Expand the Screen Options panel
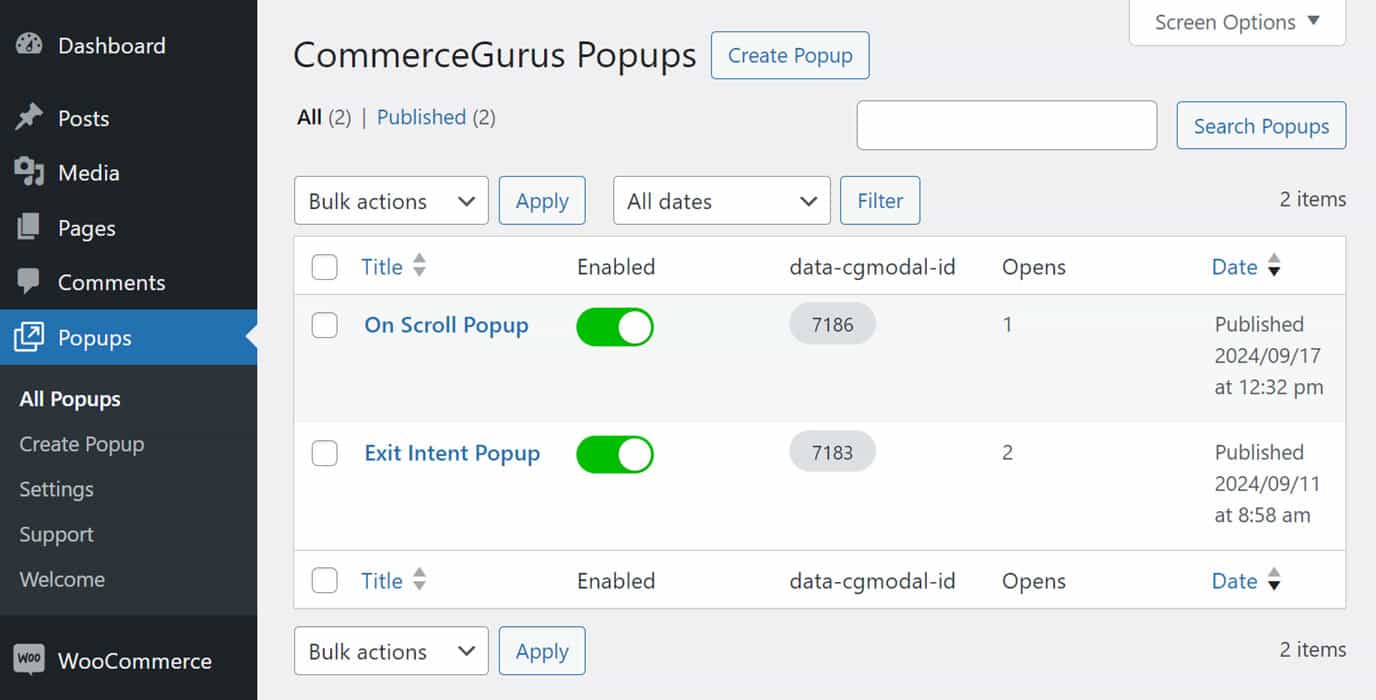Image resolution: width=1376 pixels, height=700 pixels. point(1237,22)
